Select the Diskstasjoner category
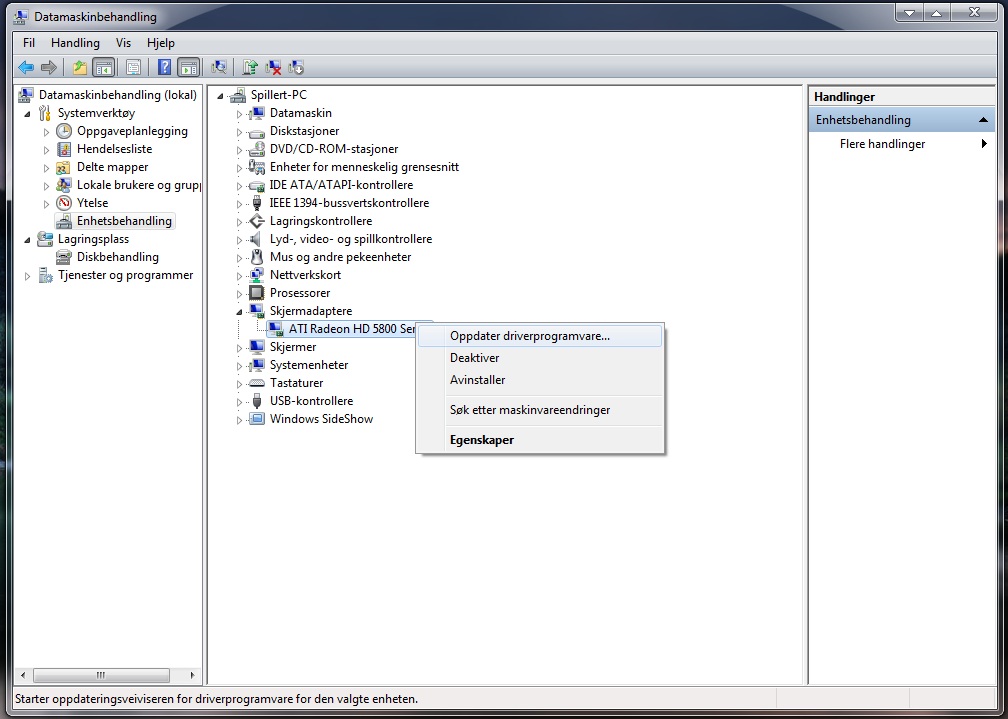This screenshot has width=1008, height=719. tap(304, 131)
